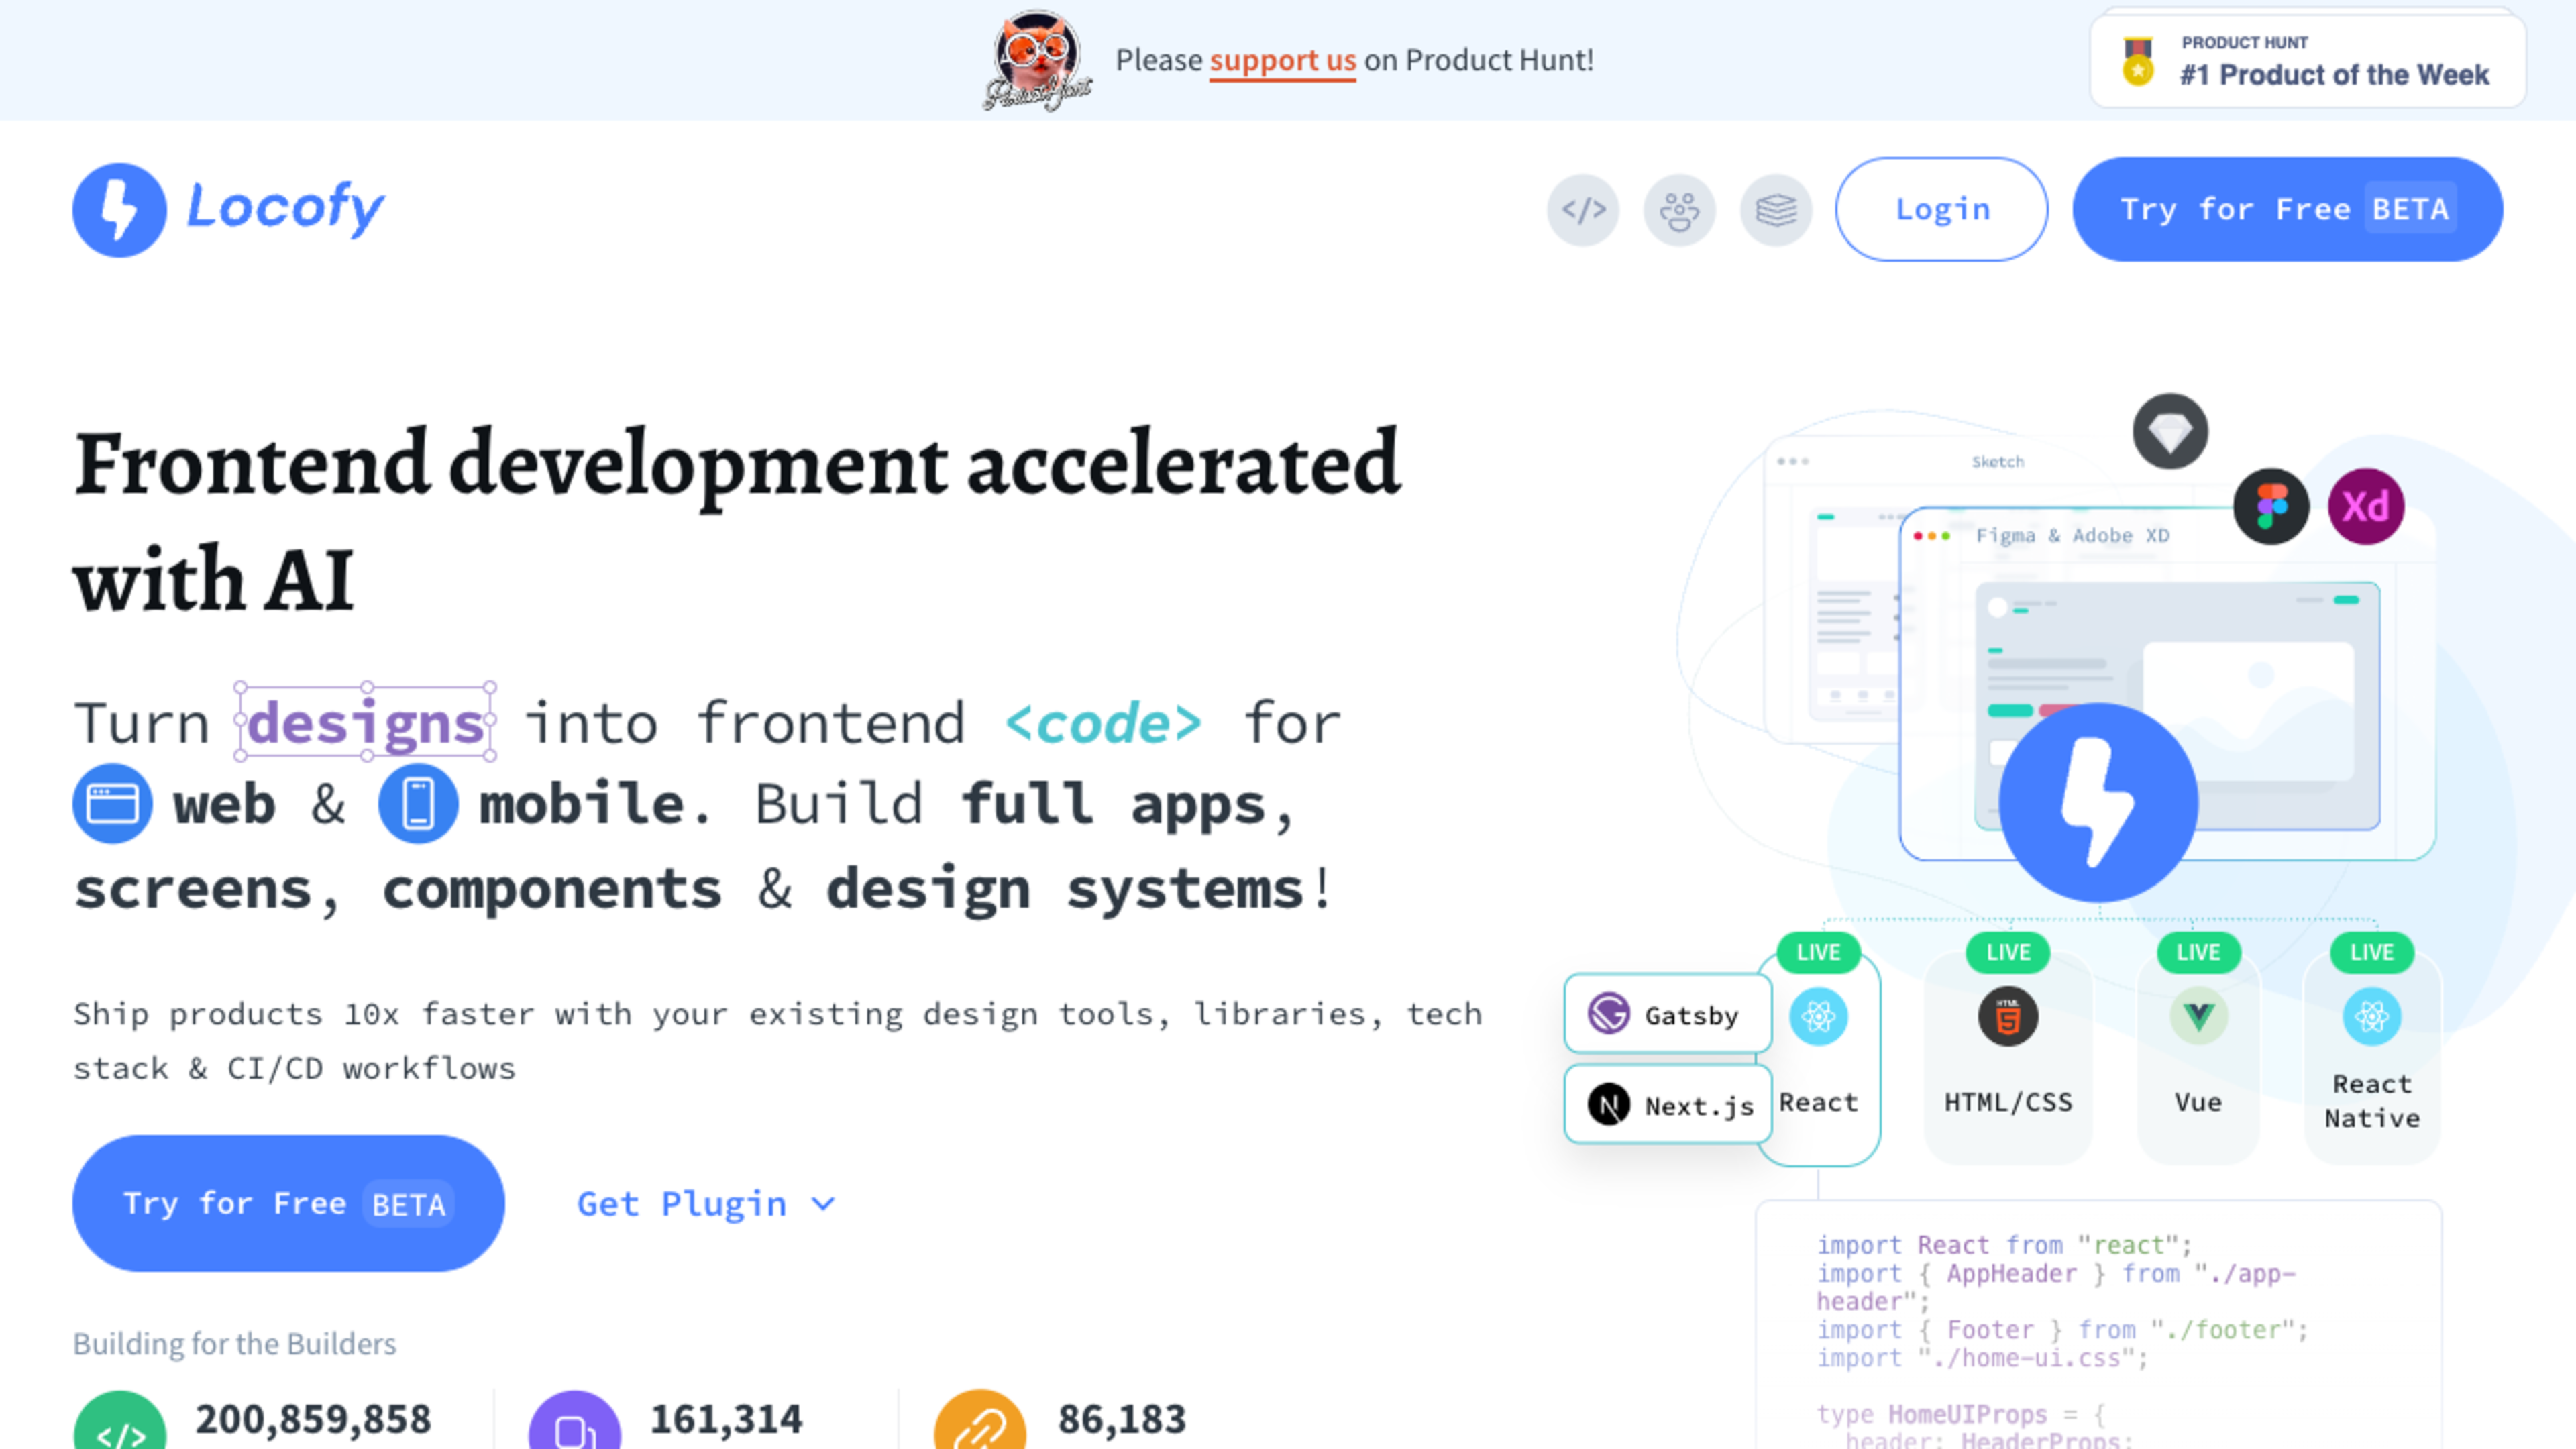The image size is (2576, 1449).
Task: Open the Product of the Week badge
Action: coord(2307,60)
